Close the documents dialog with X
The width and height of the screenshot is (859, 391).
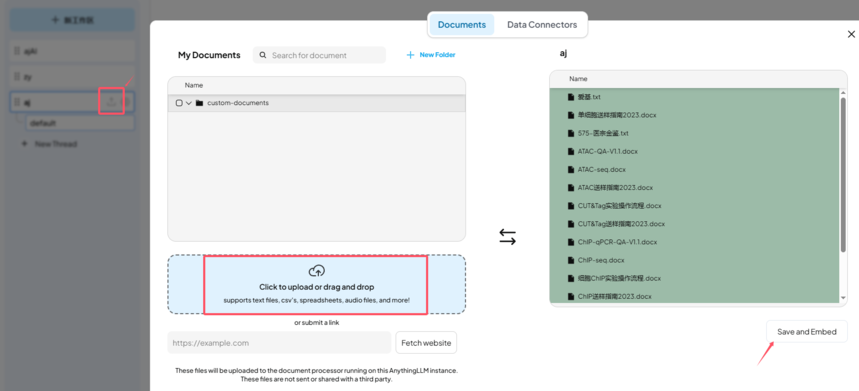851,34
